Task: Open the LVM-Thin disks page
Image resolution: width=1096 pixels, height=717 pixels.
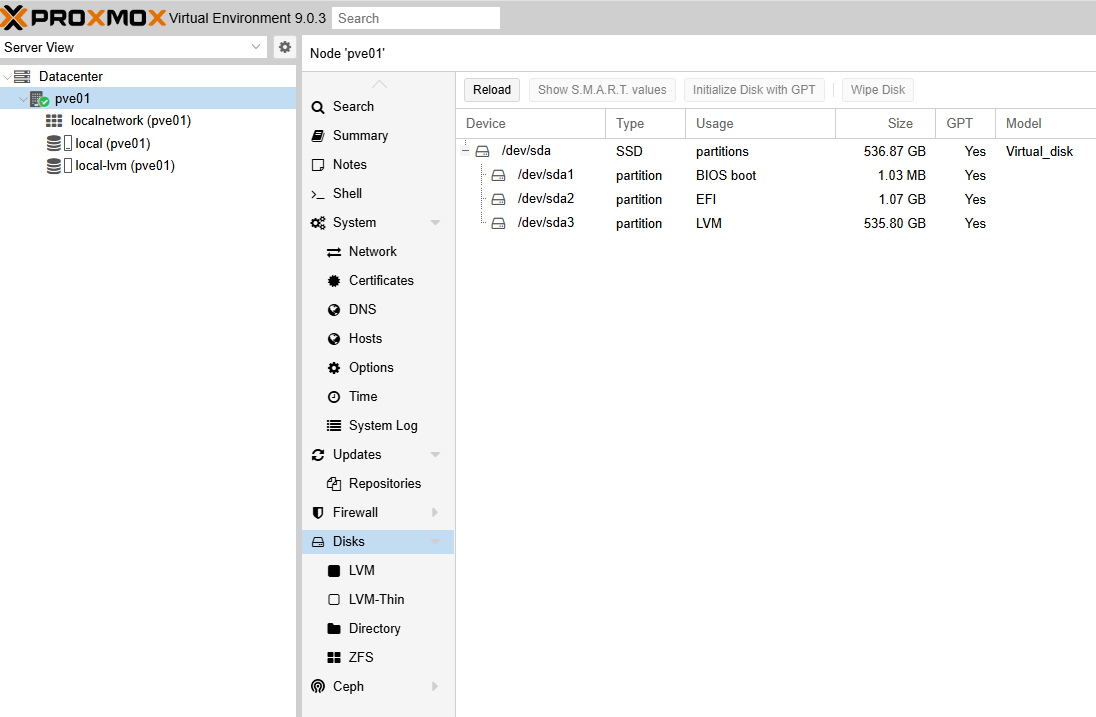Action: pyautogui.click(x=378, y=600)
